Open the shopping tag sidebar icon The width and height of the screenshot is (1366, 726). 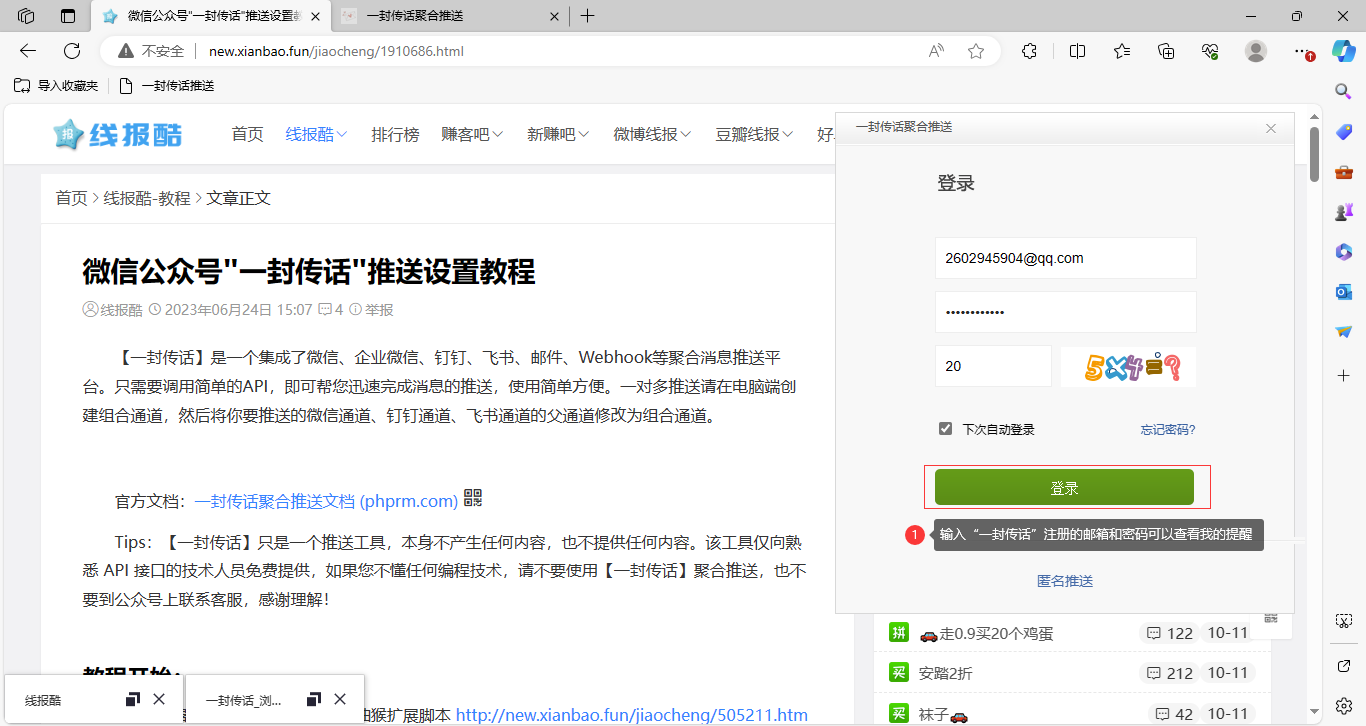coord(1344,132)
